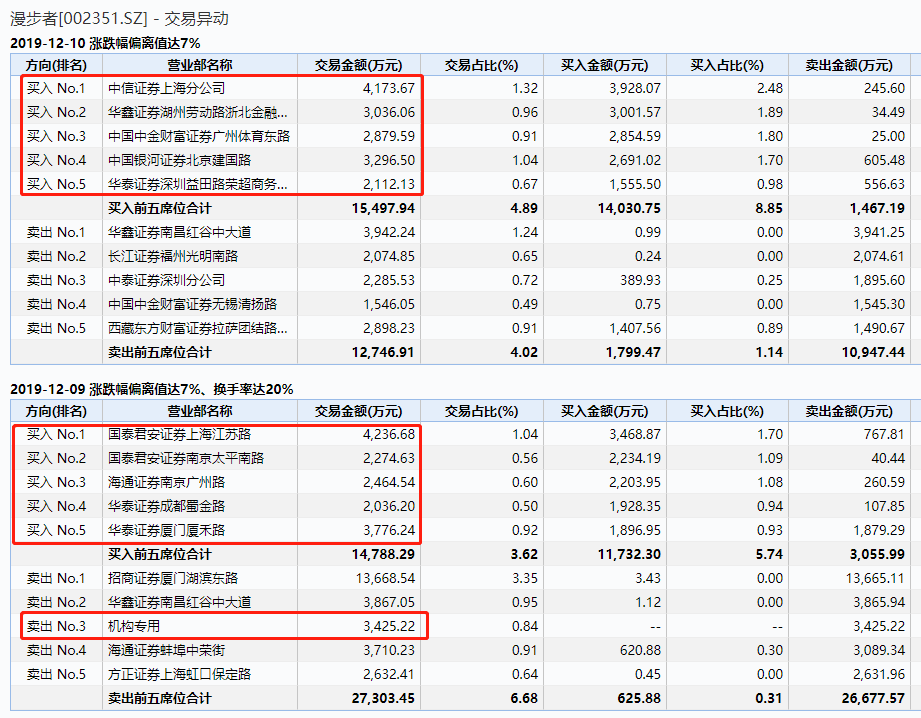Click 方向(排名) header in 2019-12-10 table

tap(56, 65)
